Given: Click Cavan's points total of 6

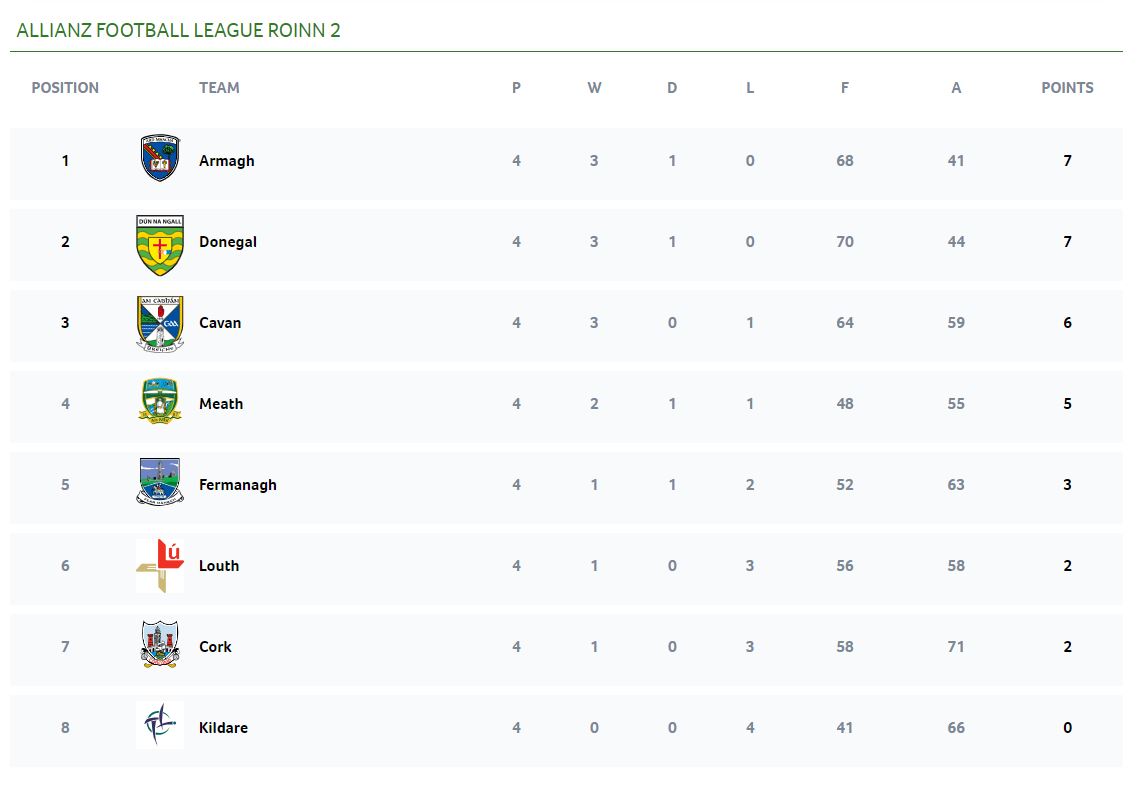Looking at the screenshot, I should 1067,323.
